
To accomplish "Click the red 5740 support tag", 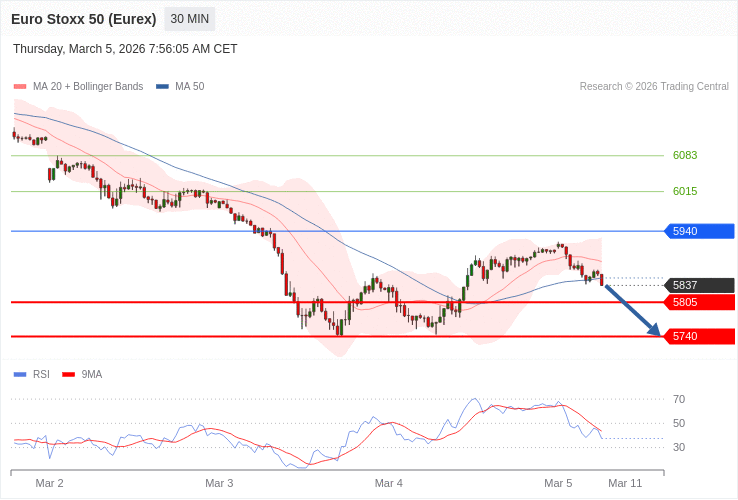I will pos(699,337).
